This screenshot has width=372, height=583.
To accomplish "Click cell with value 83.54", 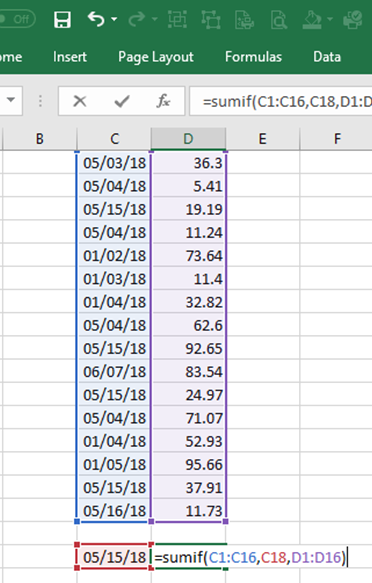I will pos(188,371).
